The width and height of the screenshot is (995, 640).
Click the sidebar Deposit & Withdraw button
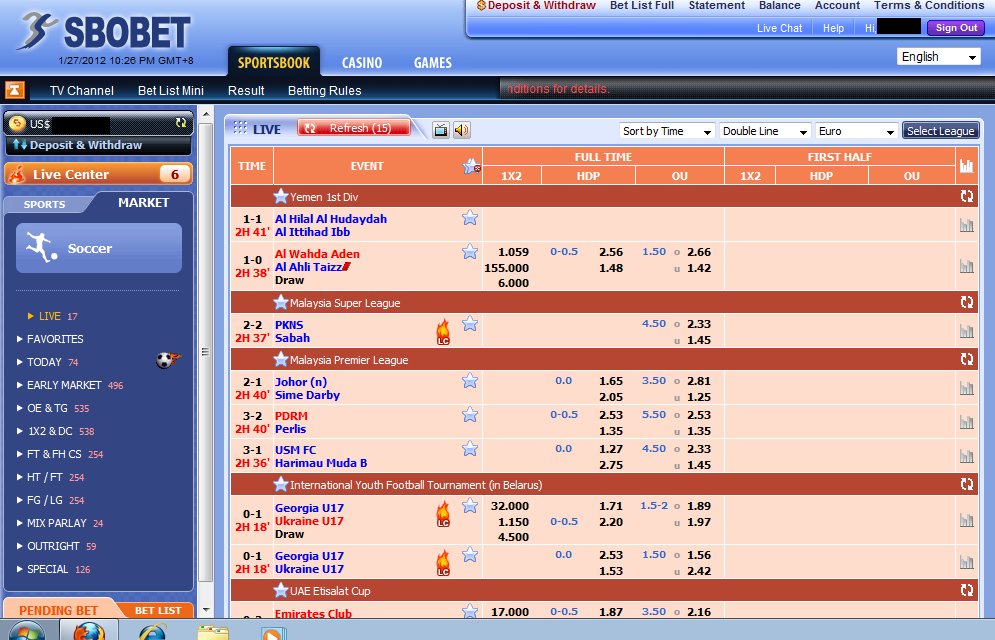(98, 145)
